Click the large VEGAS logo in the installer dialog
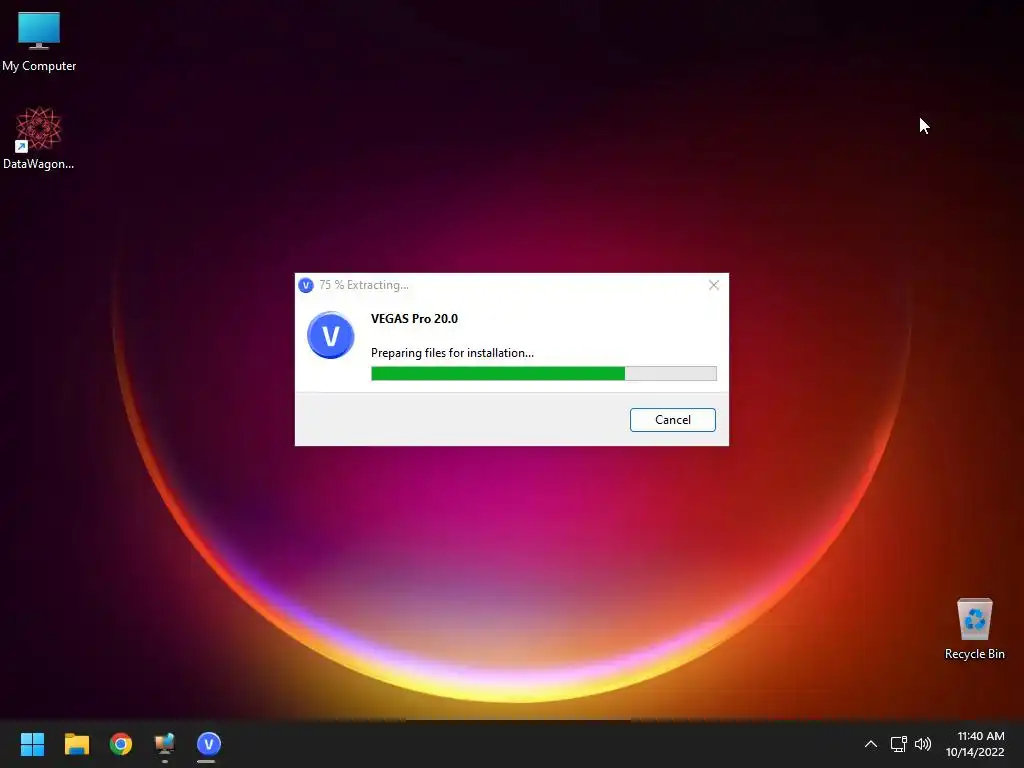The width and height of the screenshot is (1024, 768). (330, 335)
